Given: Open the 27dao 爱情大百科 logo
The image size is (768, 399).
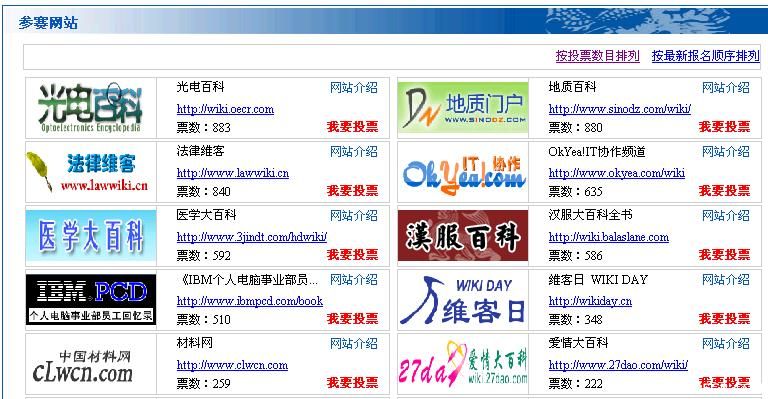Looking at the screenshot, I should (463, 364).
